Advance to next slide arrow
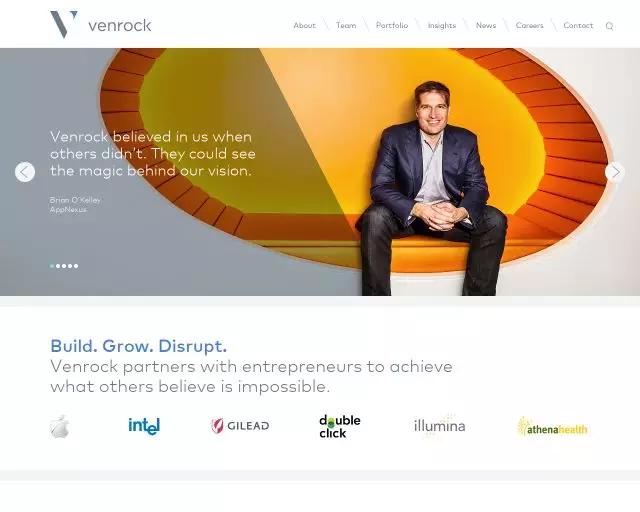The width and height of the screenshot is (640, 512). (615, 172)
